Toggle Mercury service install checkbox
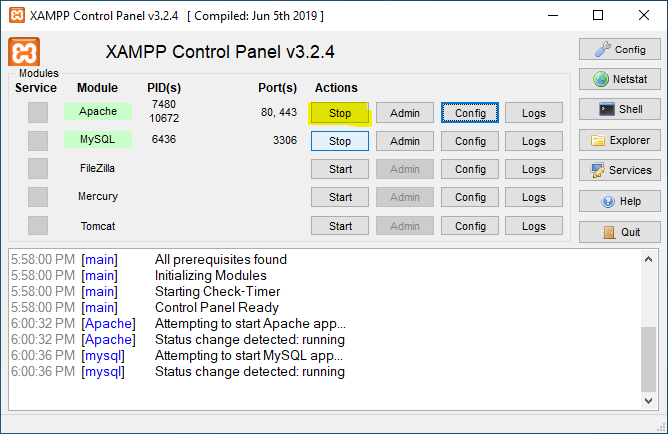The width and height of the screenshot is (668, 434). click(38, 197)
